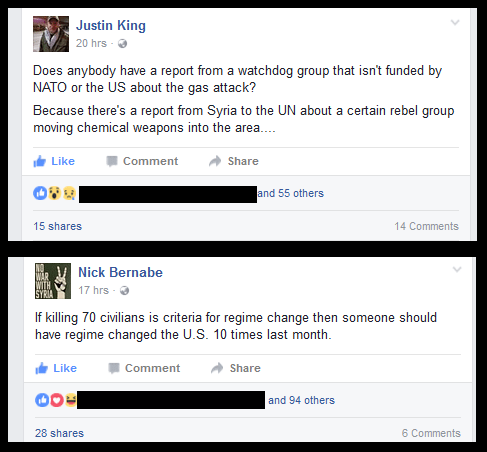Share Justin King's gas attack post
Viewport: 487px width, 452px height.
coord(234,161)
